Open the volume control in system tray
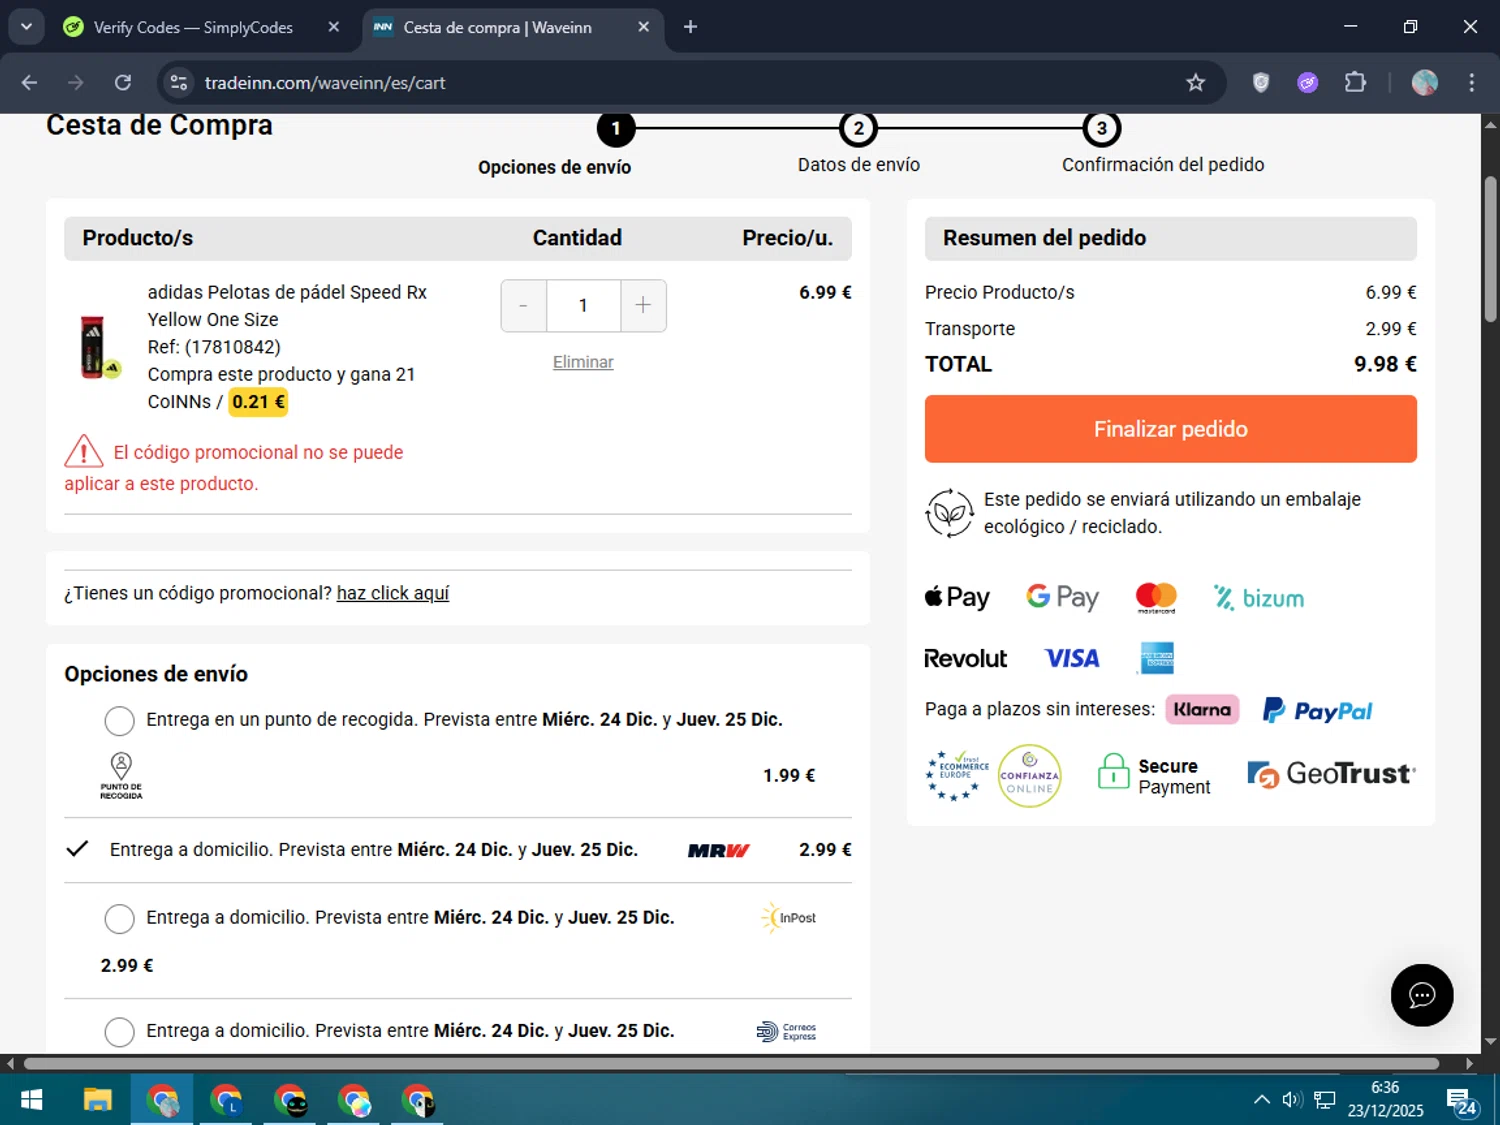 coord(1292,1100)
